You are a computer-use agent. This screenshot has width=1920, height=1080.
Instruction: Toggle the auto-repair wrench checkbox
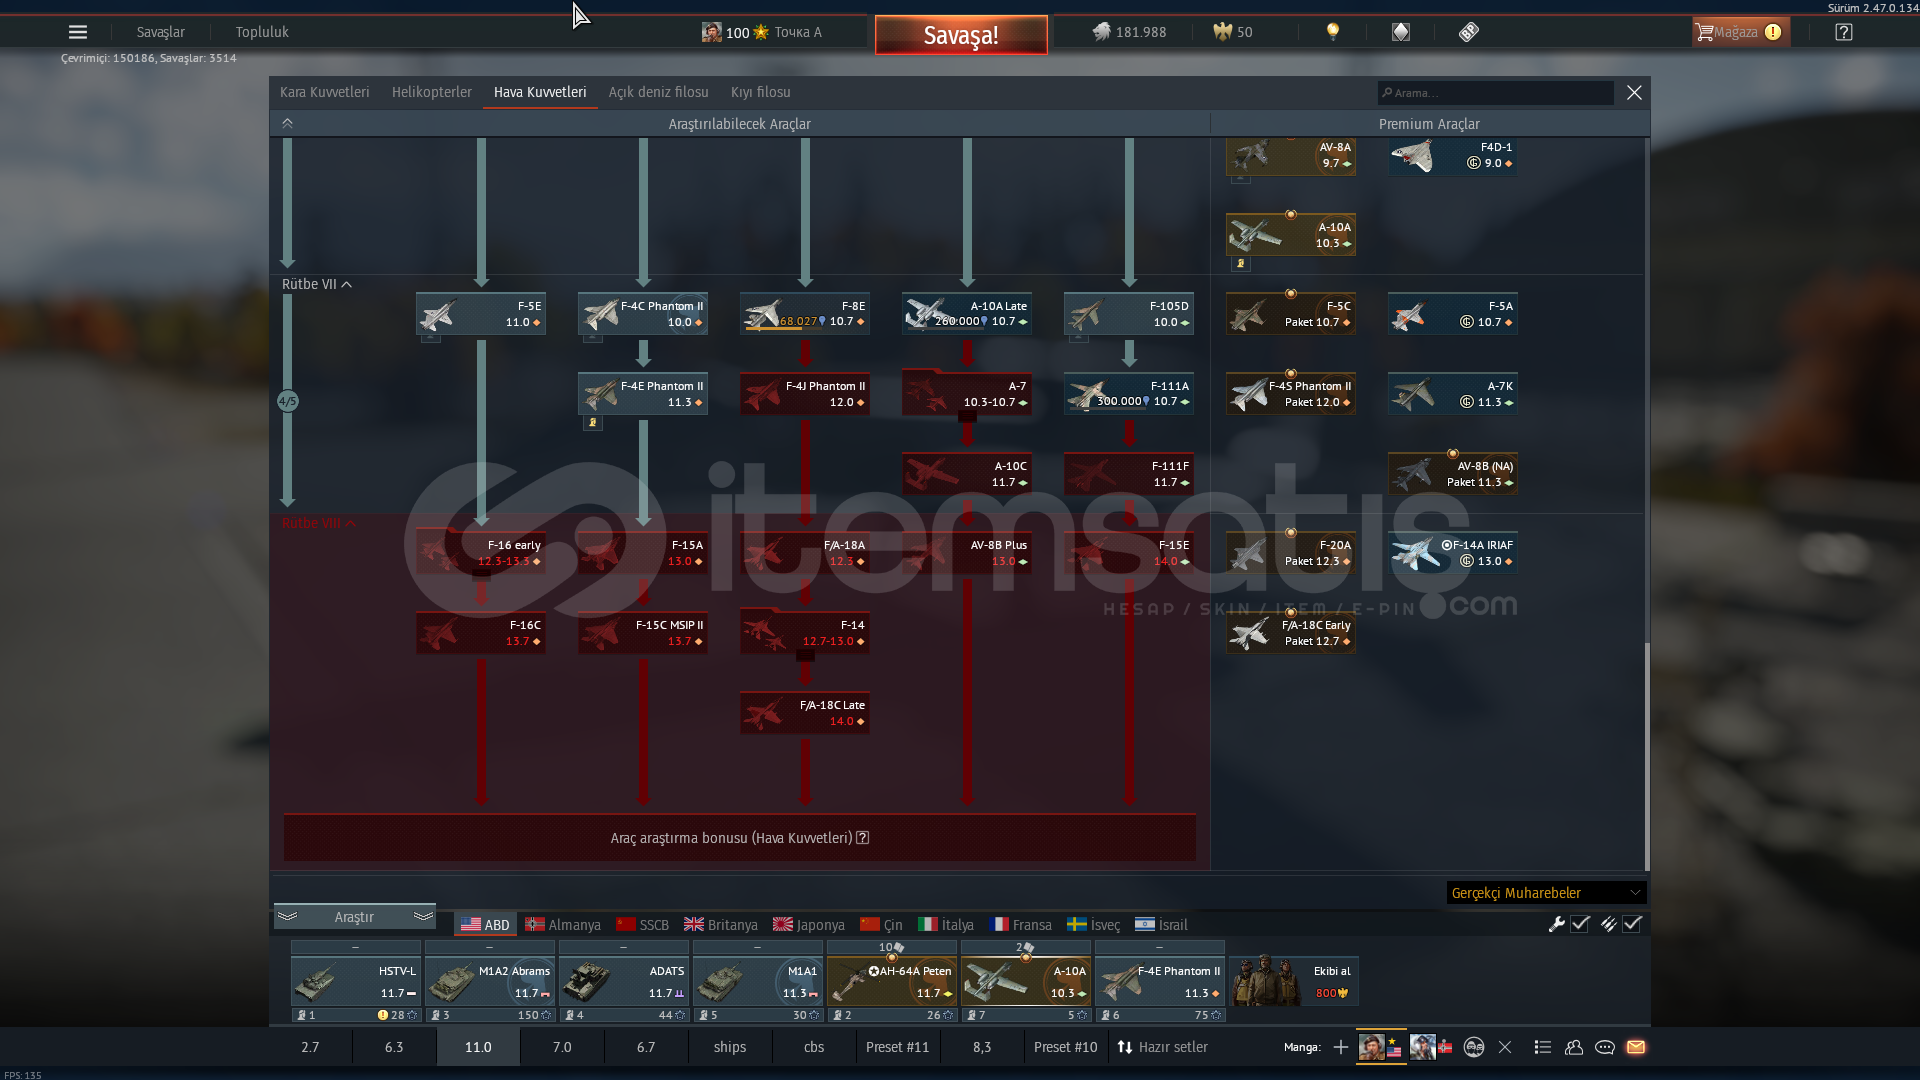pyautogui.click(x=1580, y=924)
